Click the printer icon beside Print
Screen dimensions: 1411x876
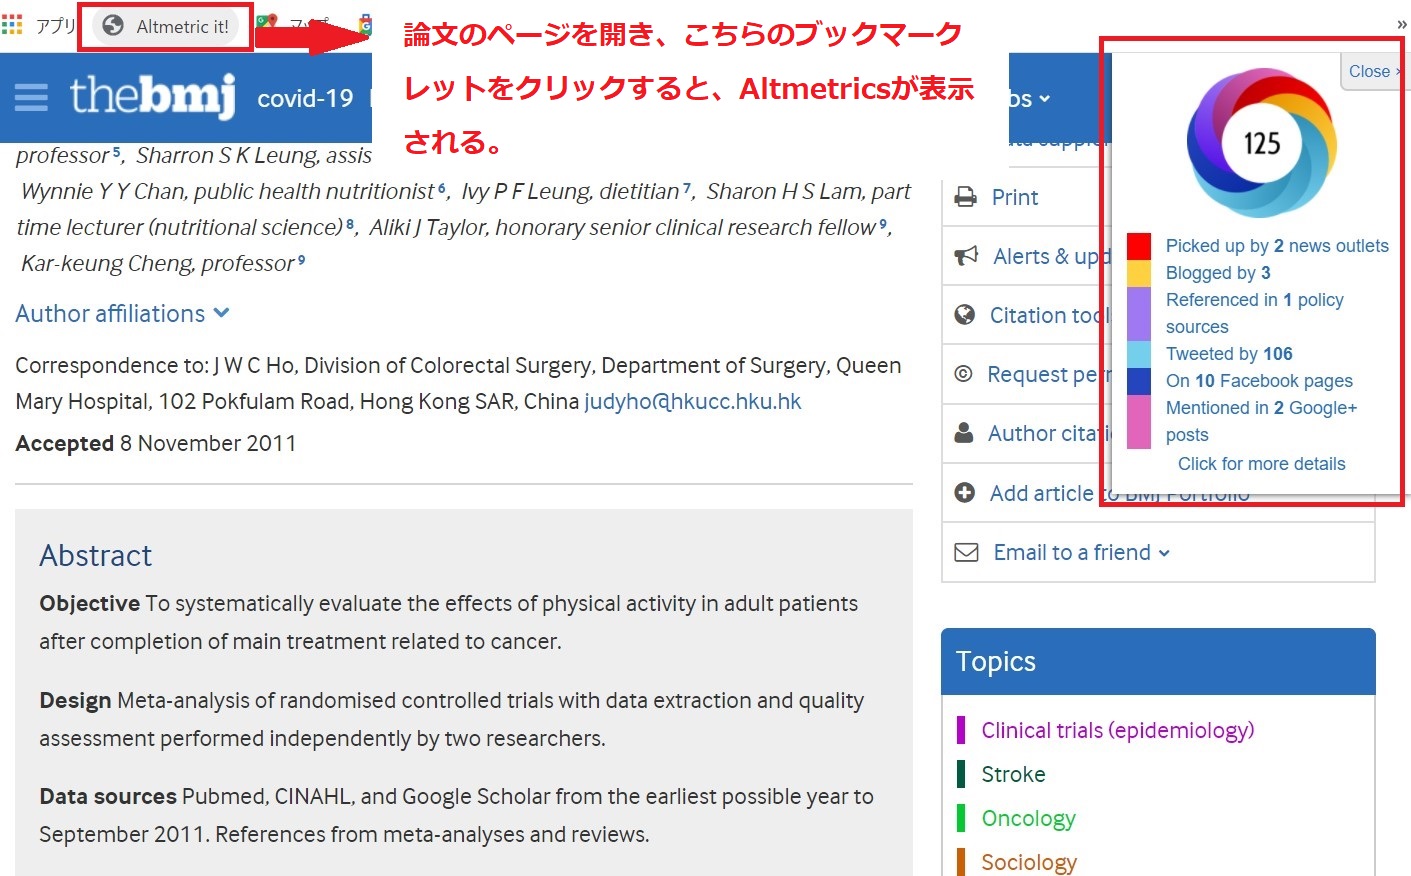click(x=965, y=197)
